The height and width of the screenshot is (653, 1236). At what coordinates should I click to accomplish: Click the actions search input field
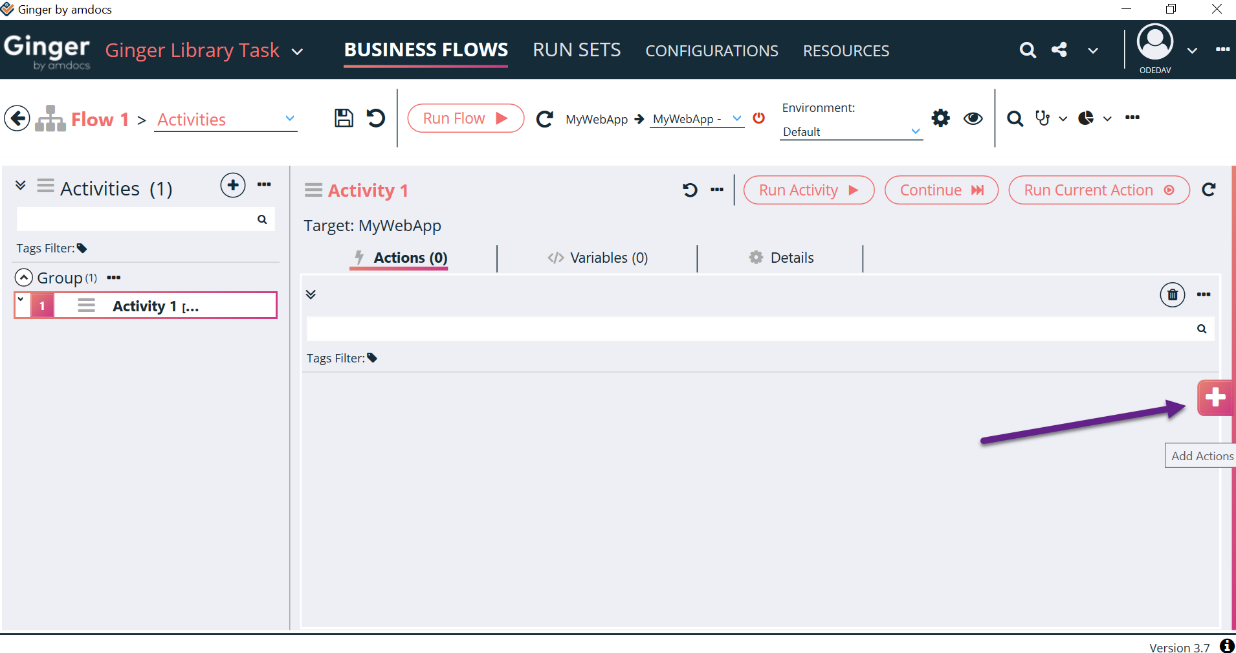click(x=760, y=329)
